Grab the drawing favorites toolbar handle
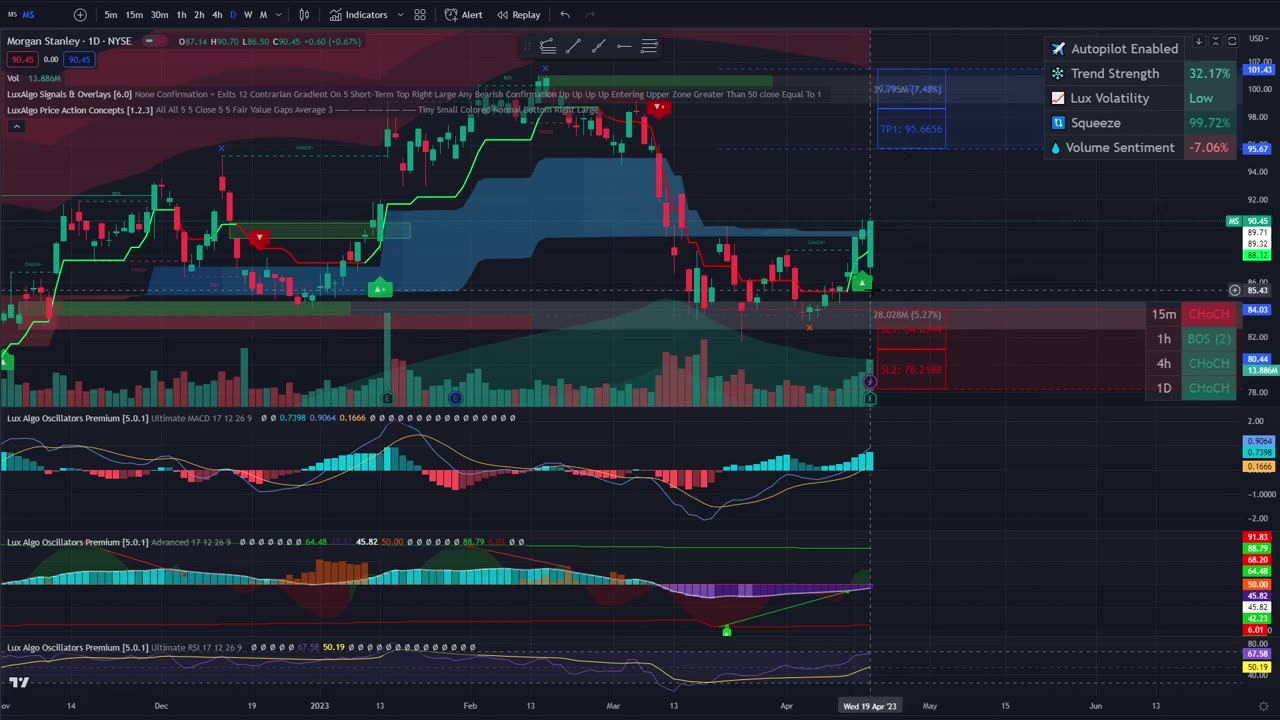Screen dimensions: 1280x720 click(x=528, y=46)
